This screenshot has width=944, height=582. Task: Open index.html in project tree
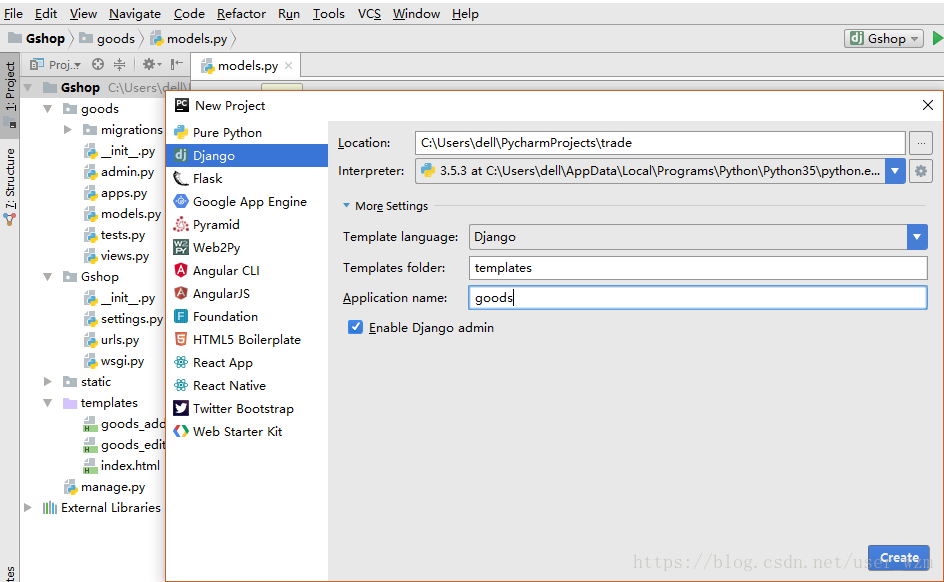pyautogui.click(x=121, y=465)
